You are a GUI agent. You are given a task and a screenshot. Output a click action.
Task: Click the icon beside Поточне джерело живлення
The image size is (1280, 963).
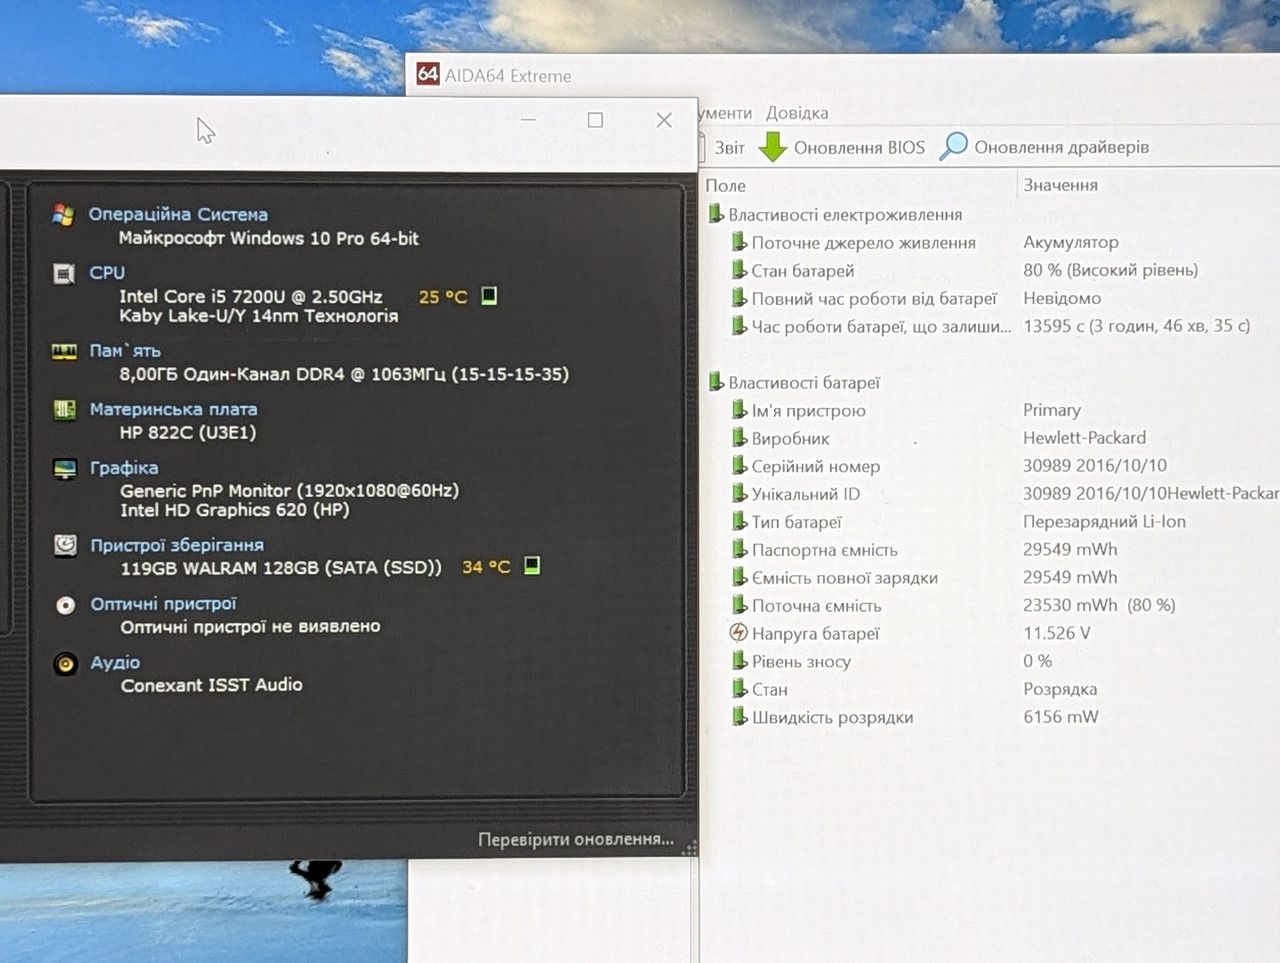739,242
